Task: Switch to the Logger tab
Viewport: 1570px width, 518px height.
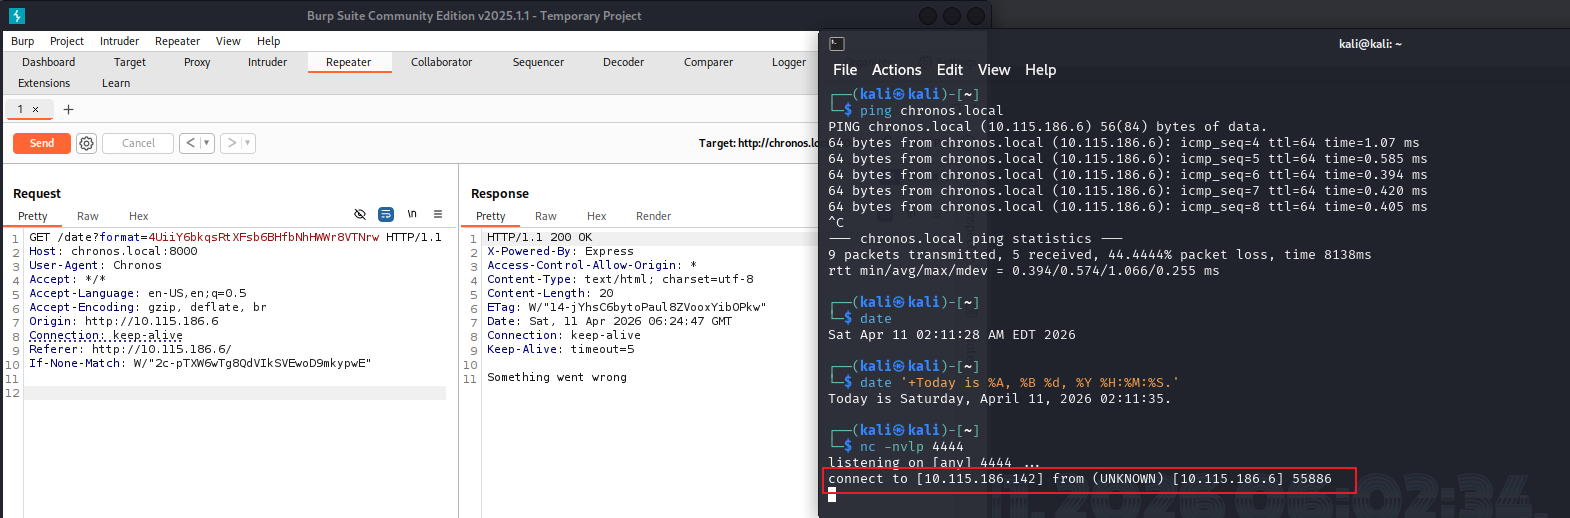Action: pyautogui.click(x=789, y=62)
